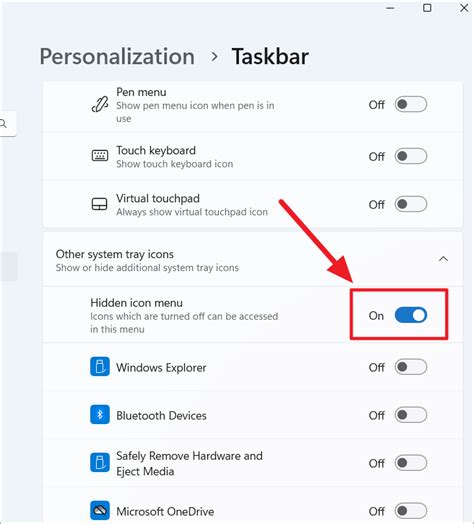Click the Touch keyboard icon

tap(100, 155)
